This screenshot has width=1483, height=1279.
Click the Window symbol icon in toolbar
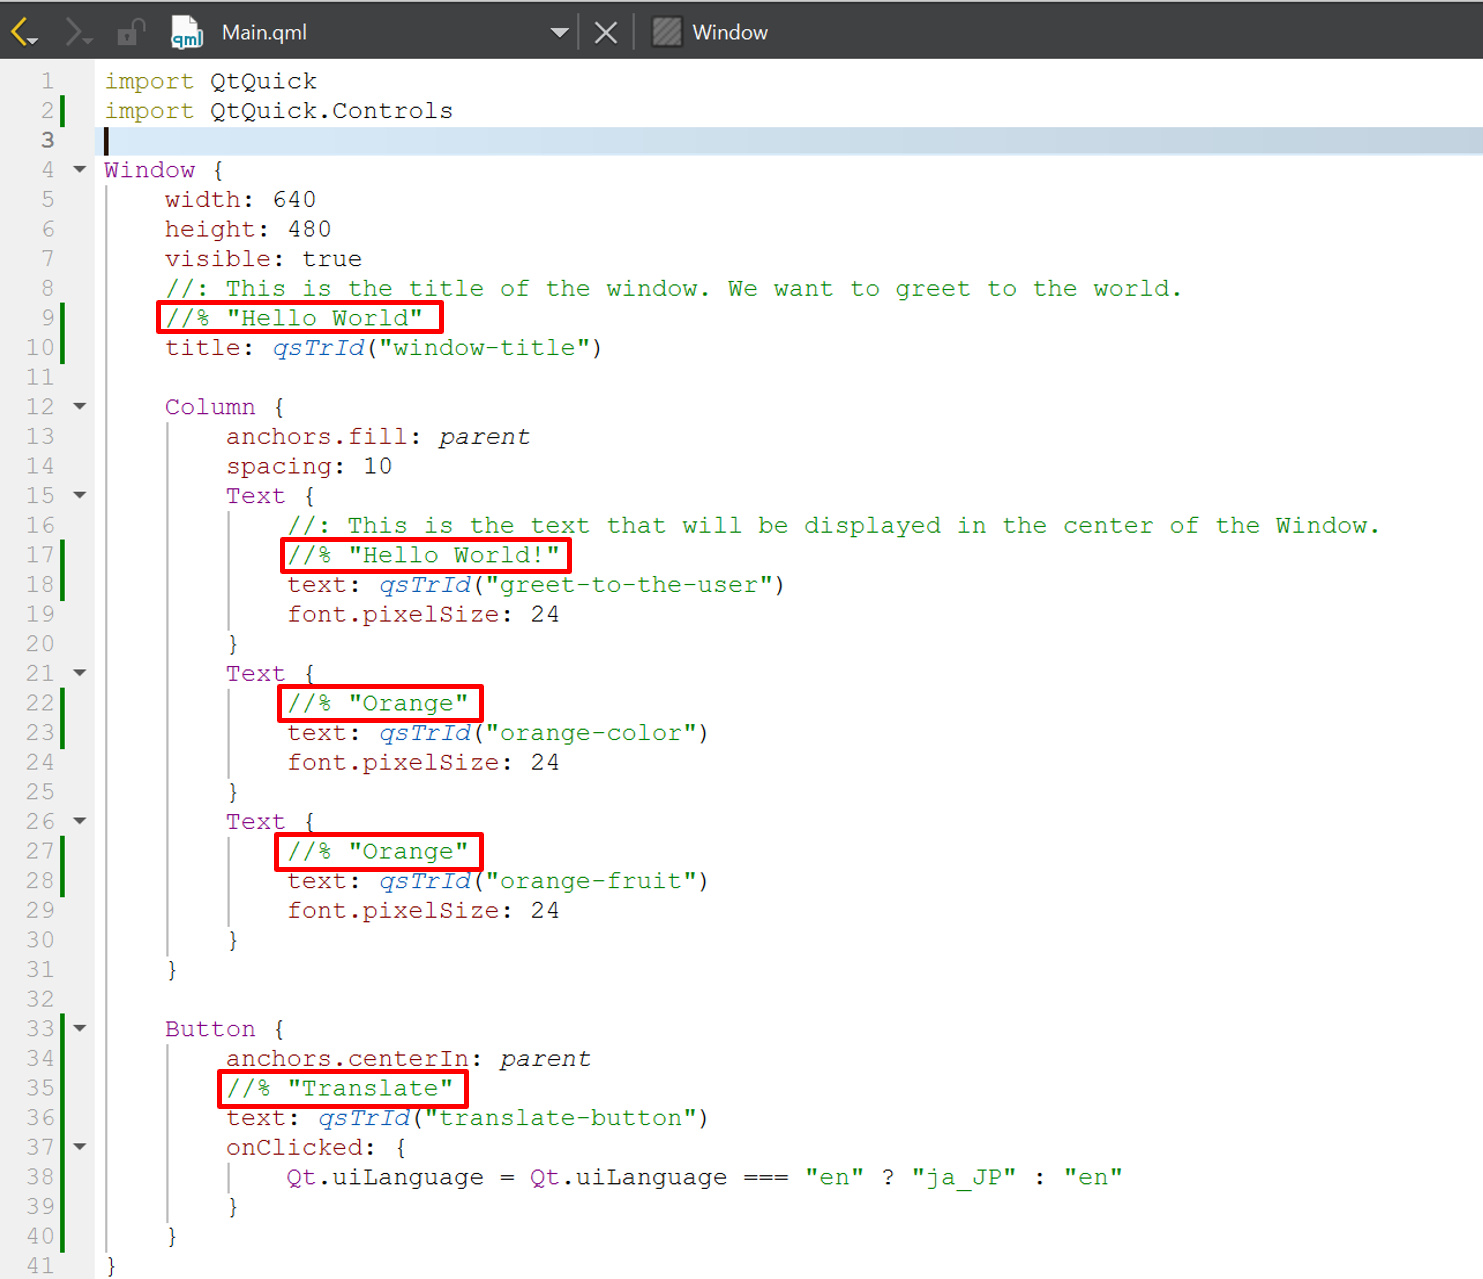tap(666, 32)
